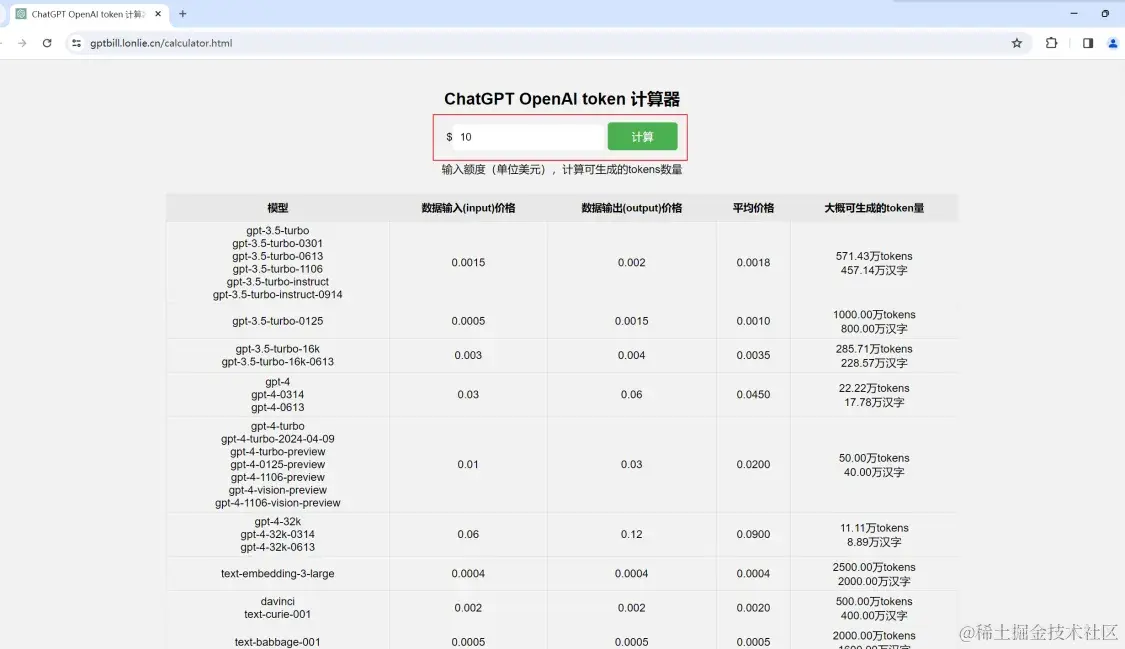Image resolution: width=1125 pixels, height=649 pixels.
Task: Click average price 0.0035 cell
Action: pos(753,355)
